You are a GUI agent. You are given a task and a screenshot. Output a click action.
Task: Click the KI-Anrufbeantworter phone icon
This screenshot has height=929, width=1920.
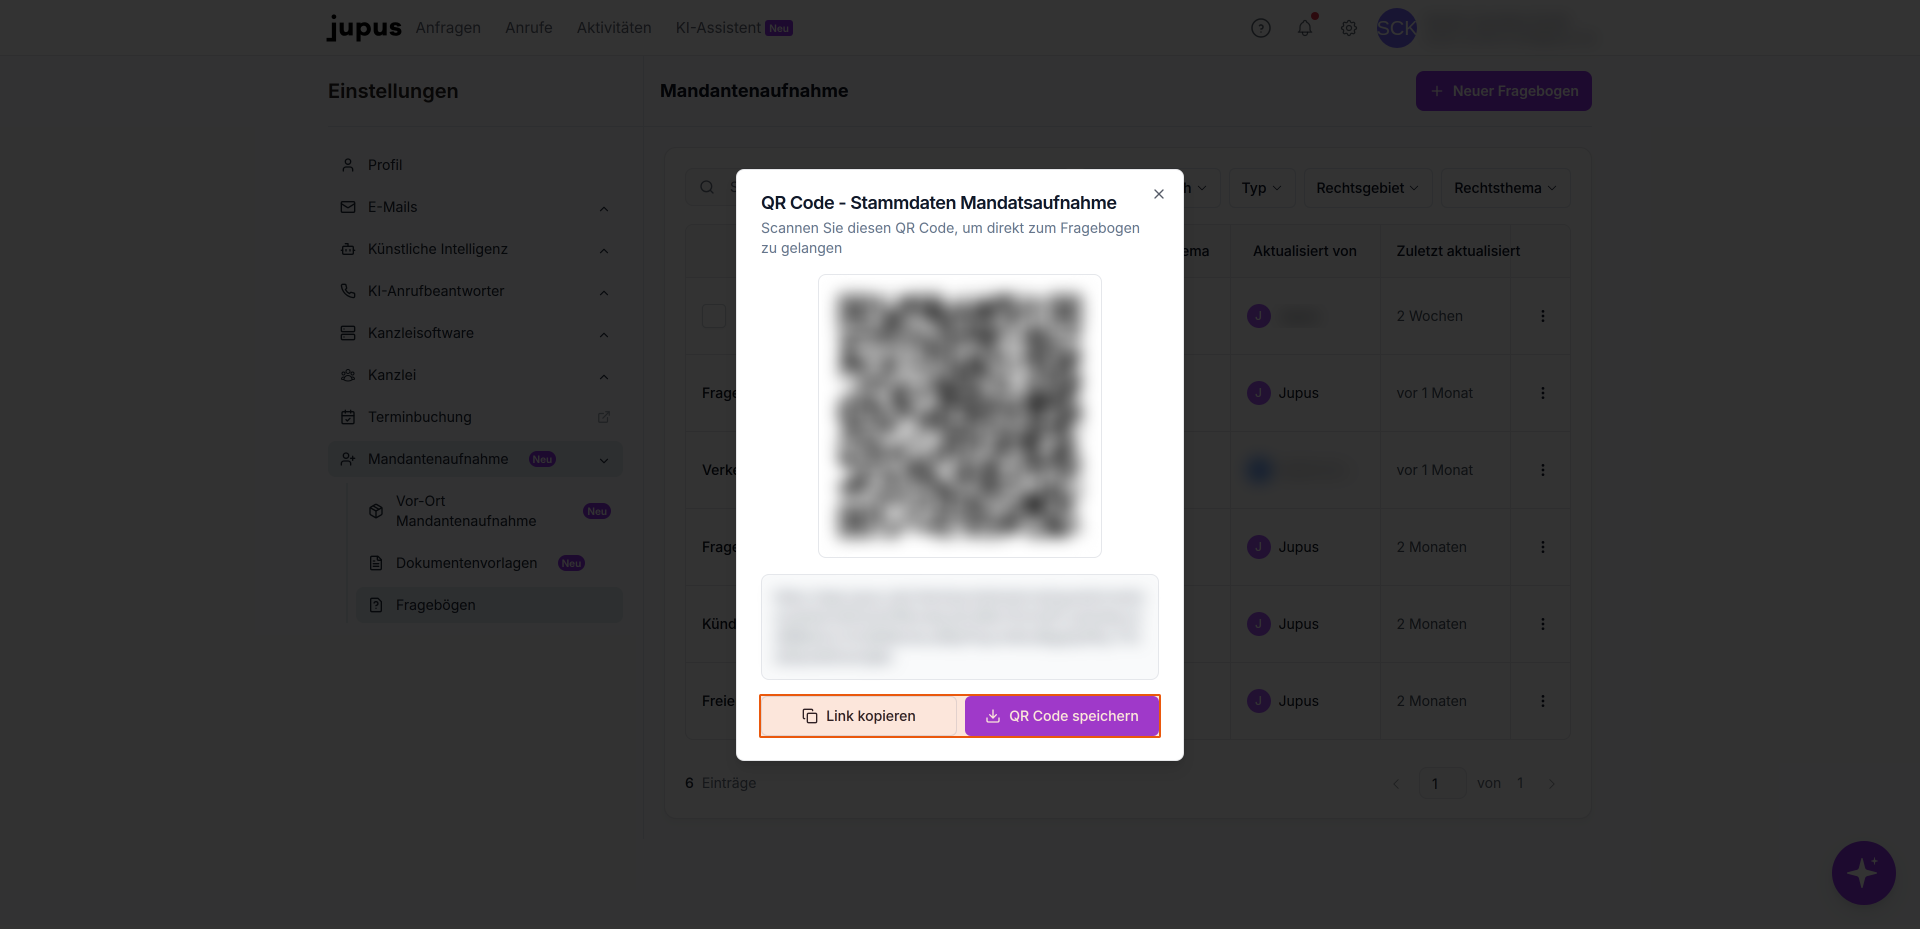(x=348, y=291)
